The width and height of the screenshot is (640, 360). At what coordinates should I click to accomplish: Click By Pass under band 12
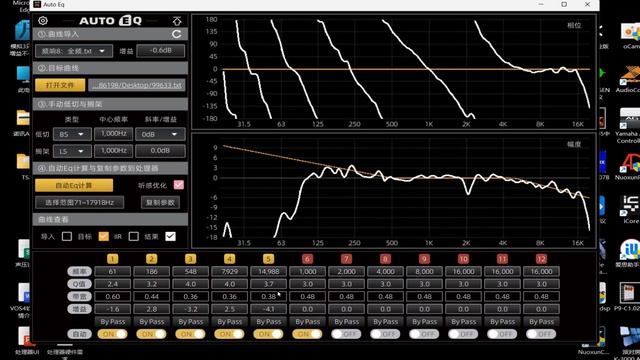[541, 322]
